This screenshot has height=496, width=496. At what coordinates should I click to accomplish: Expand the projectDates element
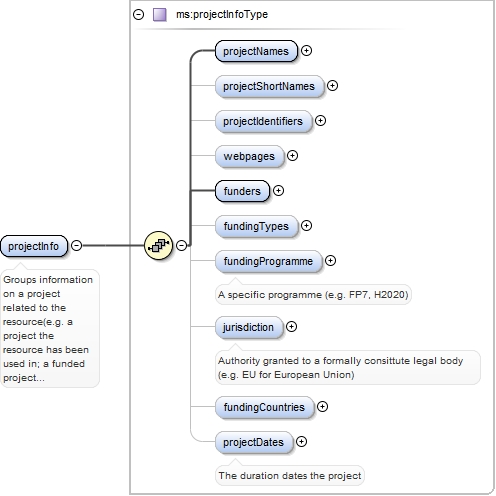point(301,442)
